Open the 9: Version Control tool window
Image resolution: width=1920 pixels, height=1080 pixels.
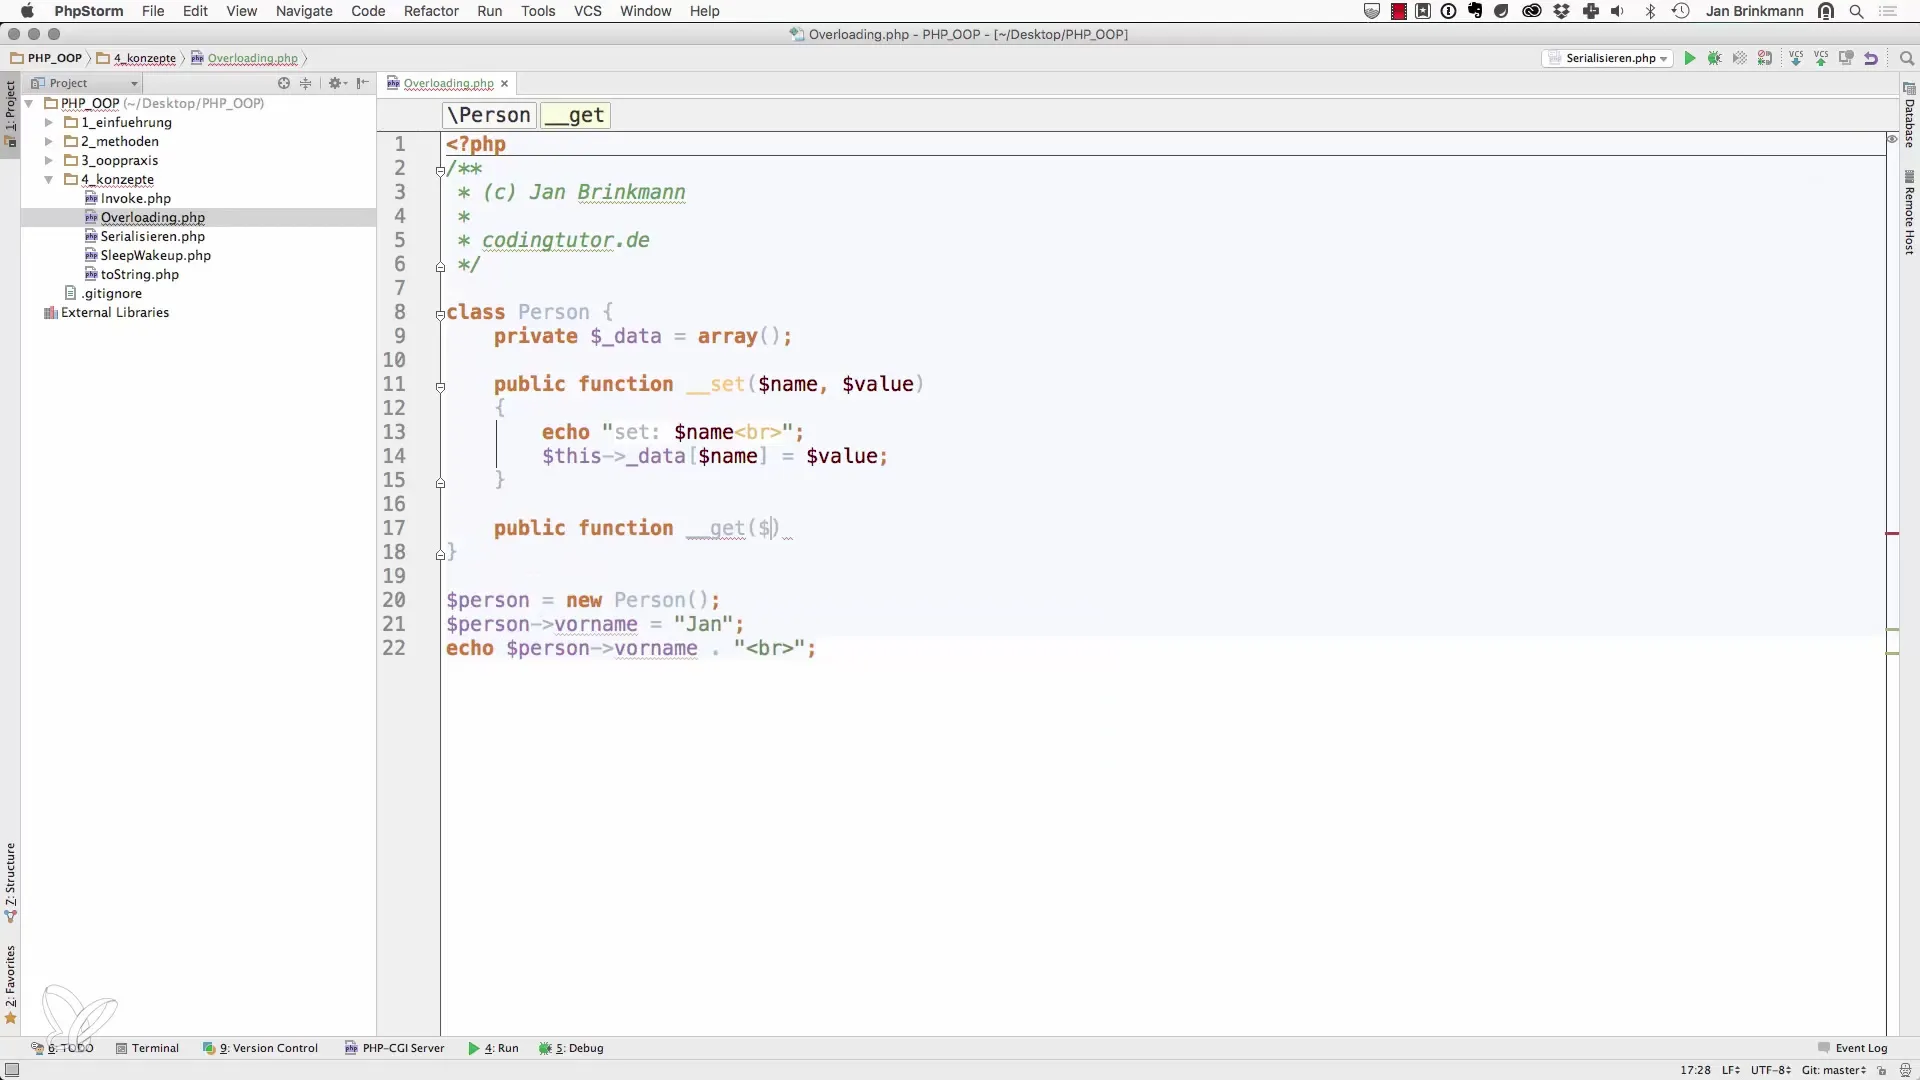pos(260,1048)
